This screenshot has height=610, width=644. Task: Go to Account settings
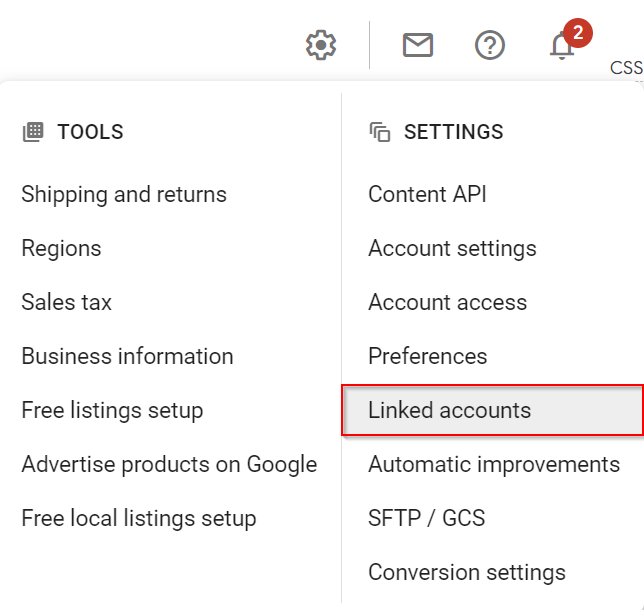click(452, 249)
